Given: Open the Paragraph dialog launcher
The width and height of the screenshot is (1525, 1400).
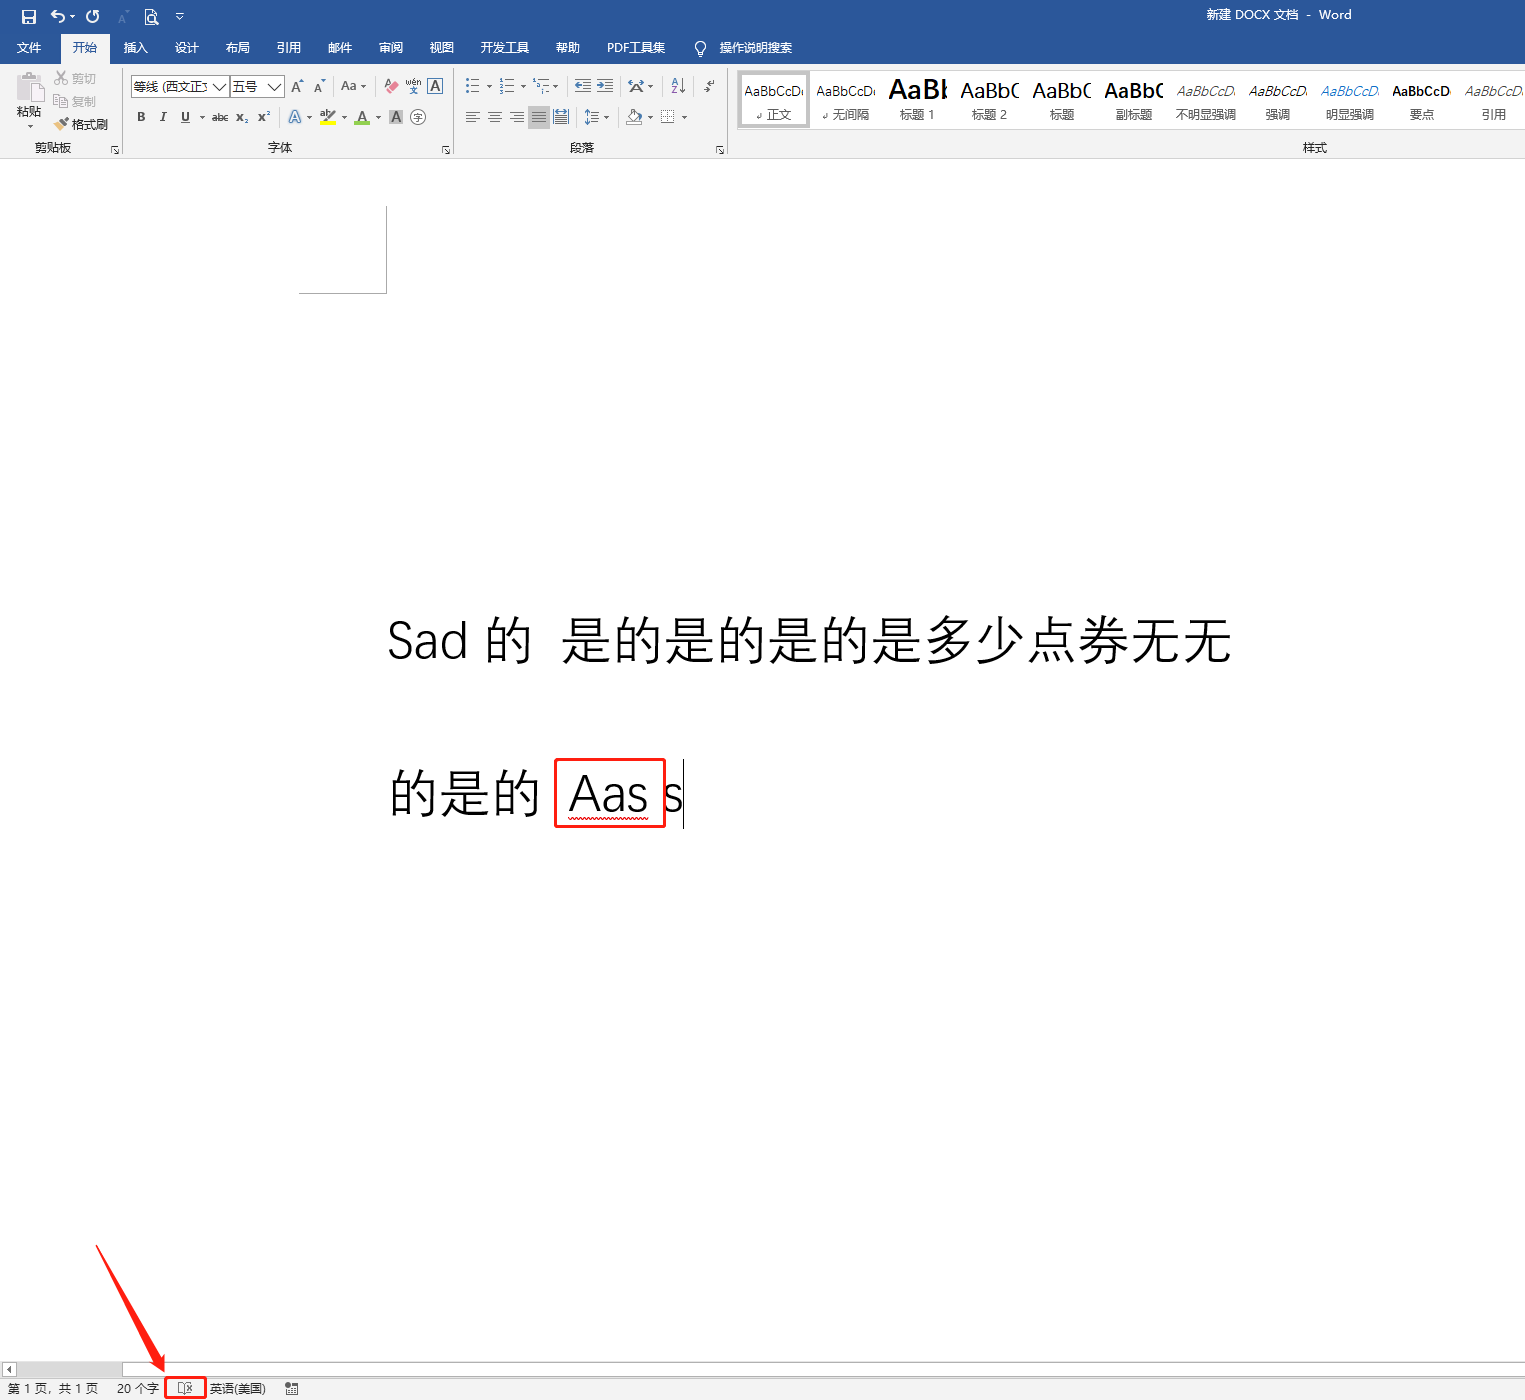Looking at the screenshot, I should pos(720,150).
